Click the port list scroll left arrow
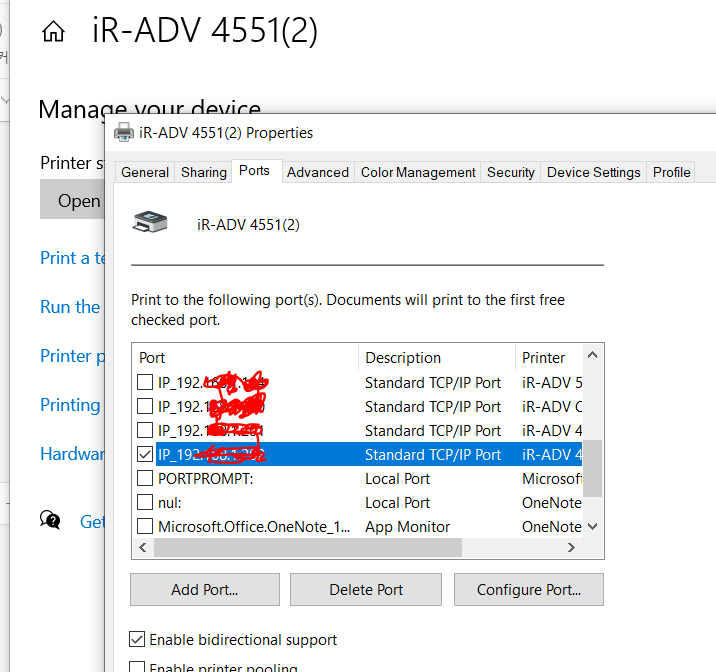This screenshot has height=672, width=716. coord(143,547)
